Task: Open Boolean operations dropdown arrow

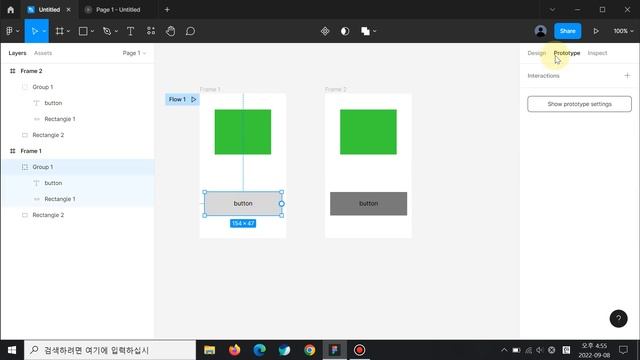Action: (x=374, y=31)
